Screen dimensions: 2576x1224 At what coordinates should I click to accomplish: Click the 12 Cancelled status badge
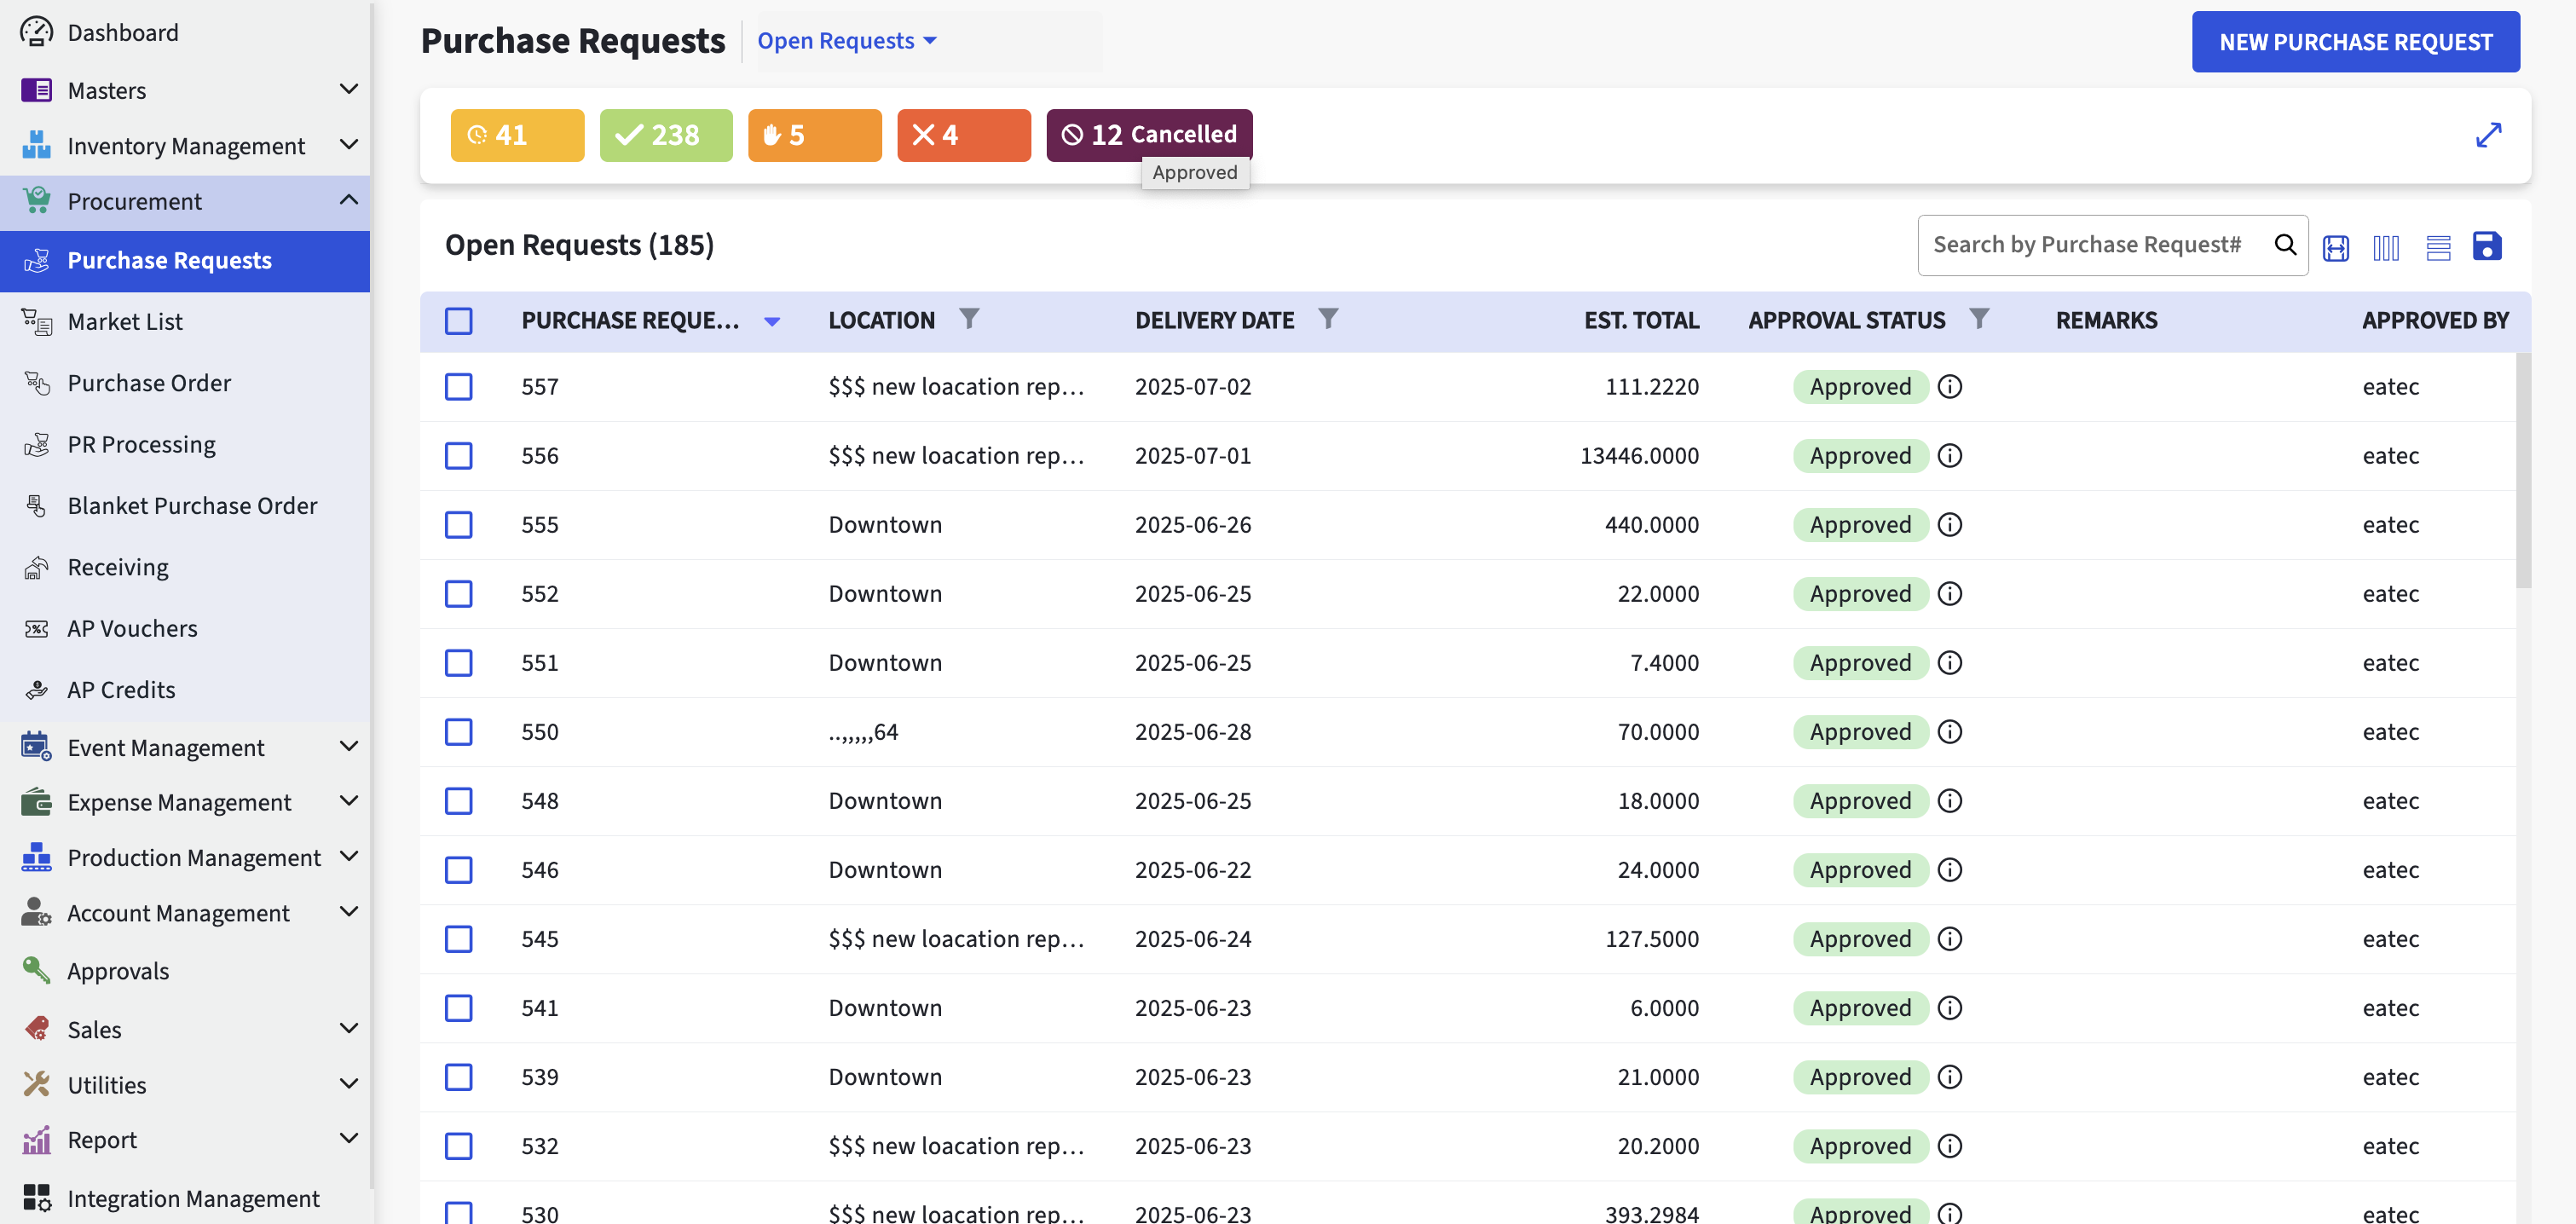(1149, 135)
